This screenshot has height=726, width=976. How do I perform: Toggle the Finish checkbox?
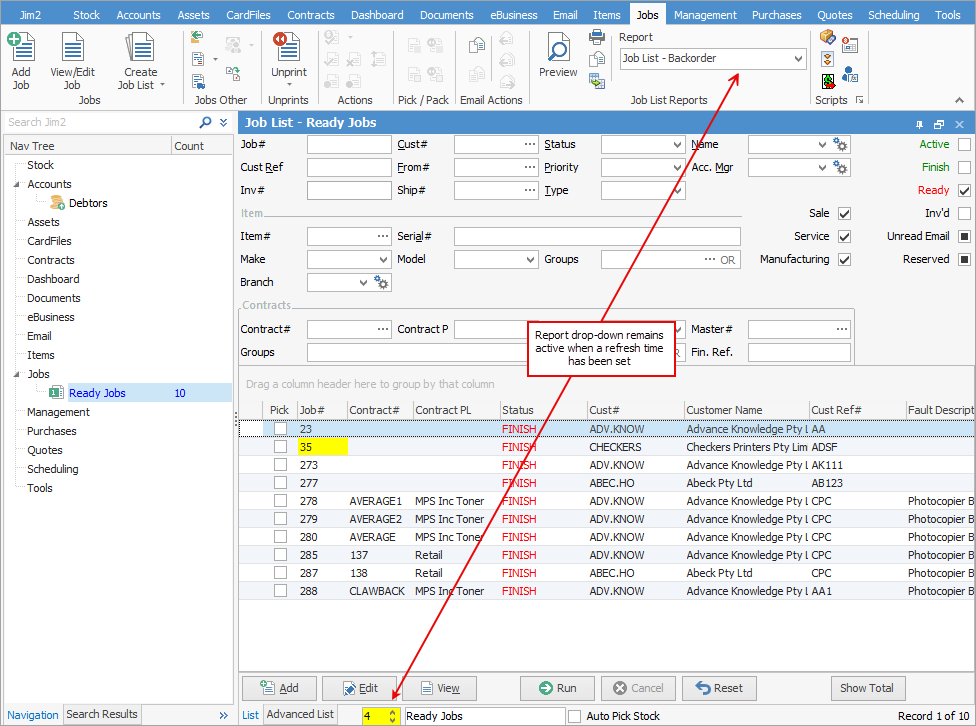(964, 167)
